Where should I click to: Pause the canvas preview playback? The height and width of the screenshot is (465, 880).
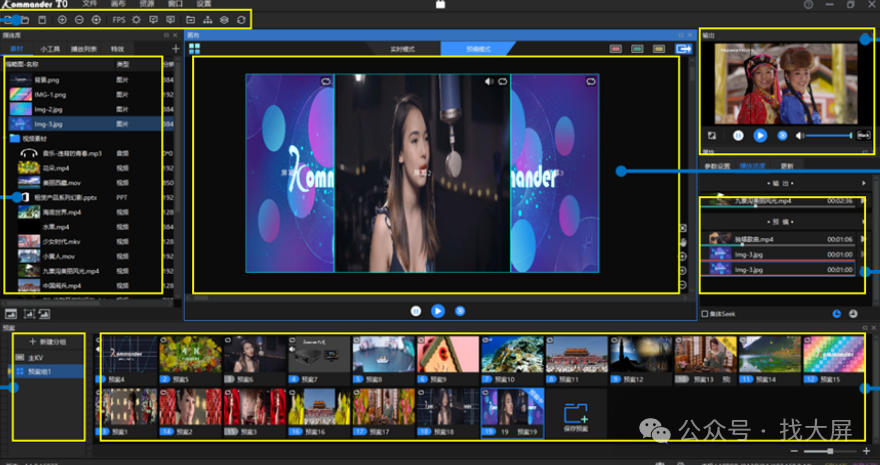416,311
